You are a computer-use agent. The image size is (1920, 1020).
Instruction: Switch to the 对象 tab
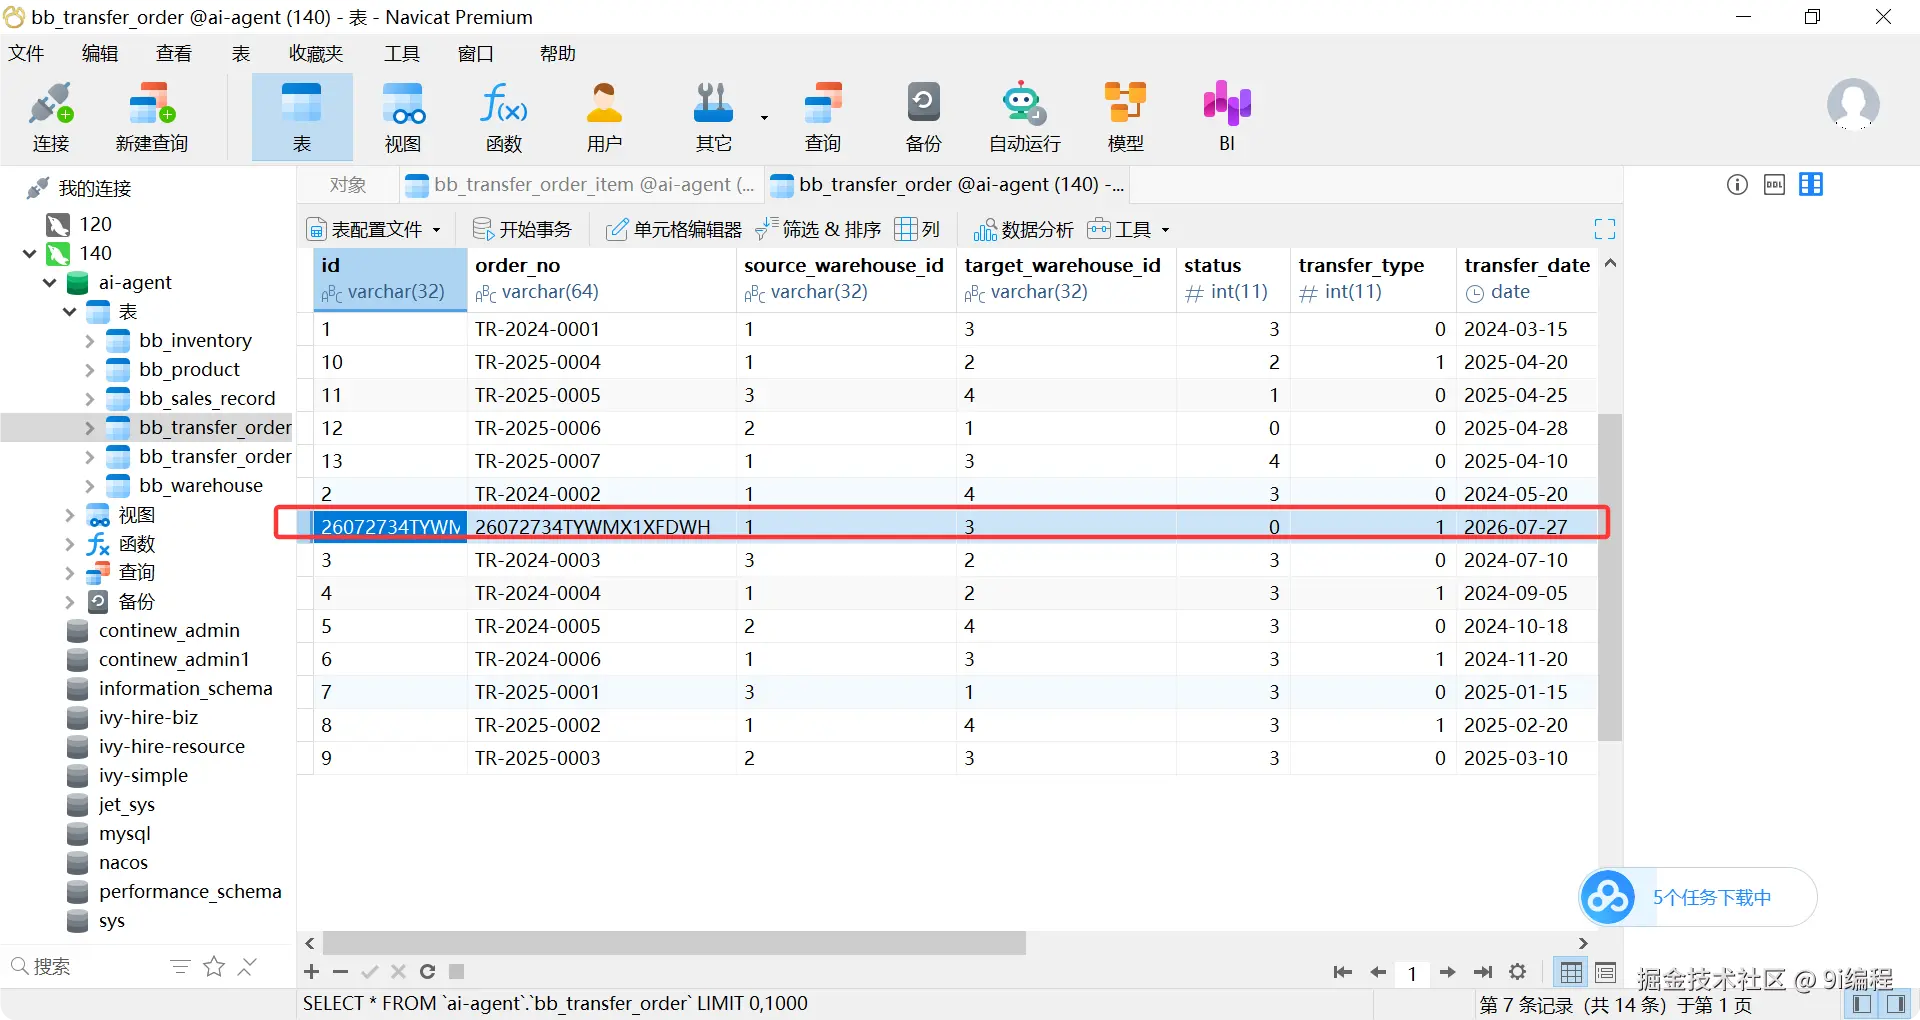coord(348,185)
